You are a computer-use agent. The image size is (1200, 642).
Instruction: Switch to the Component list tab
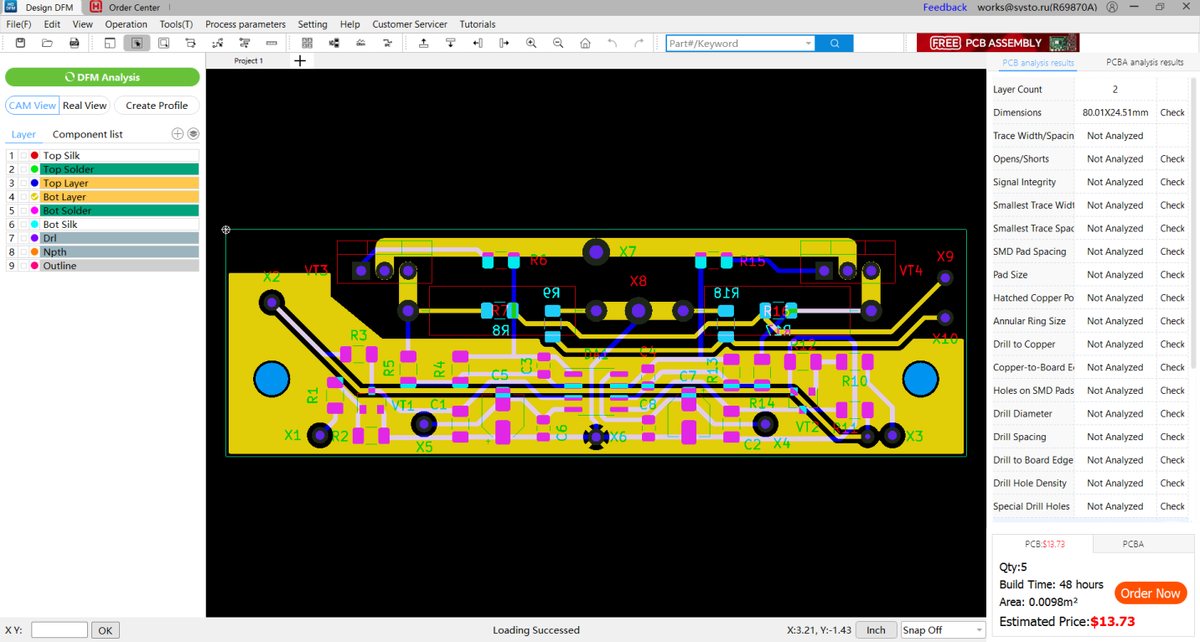tap(88, 134)
